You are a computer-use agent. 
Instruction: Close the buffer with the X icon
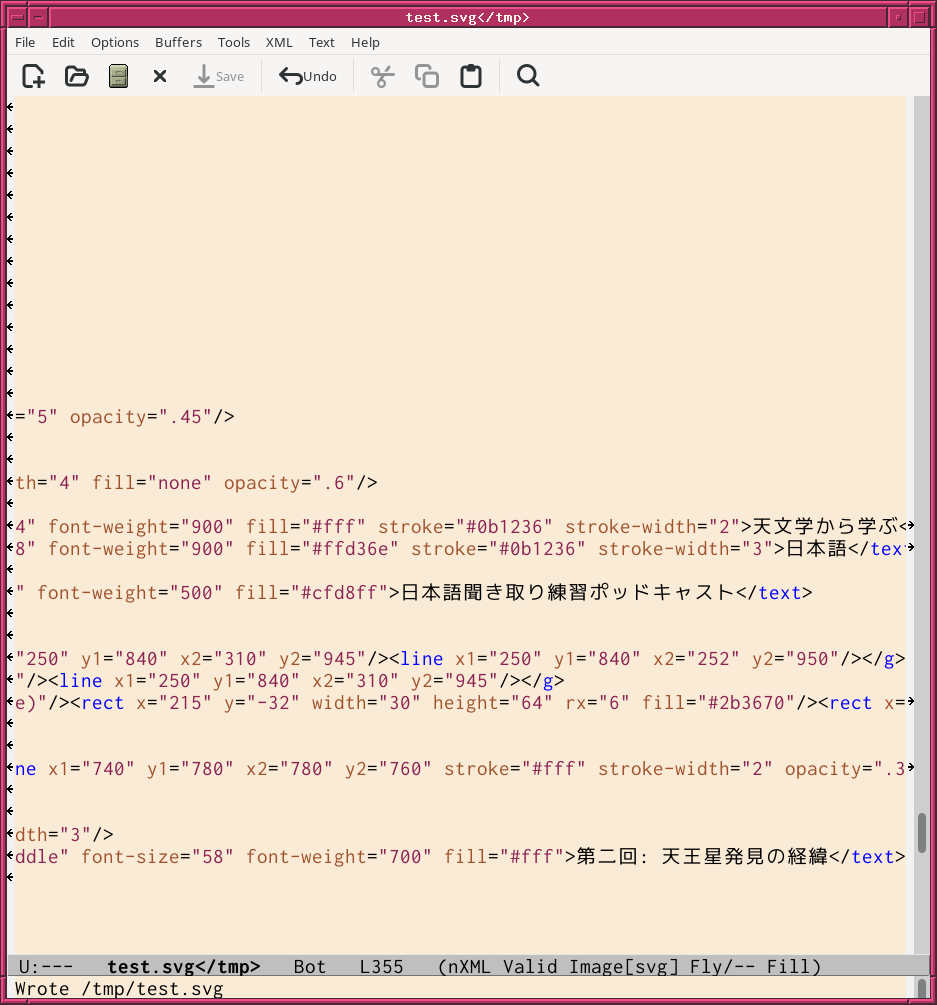160,76
